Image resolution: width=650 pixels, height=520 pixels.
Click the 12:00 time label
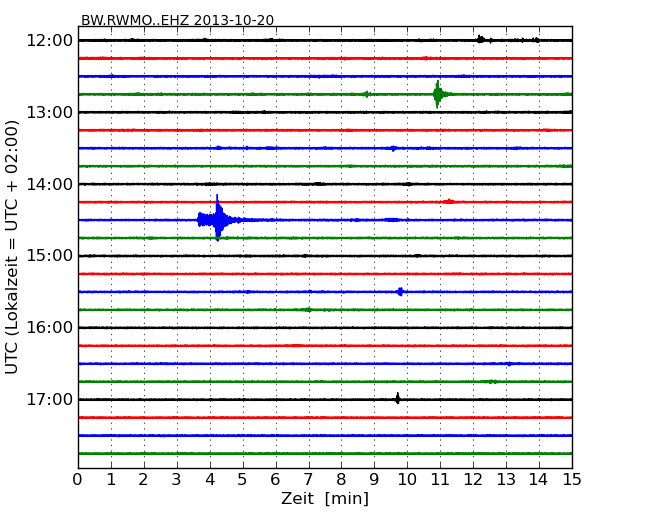[49, 41]
